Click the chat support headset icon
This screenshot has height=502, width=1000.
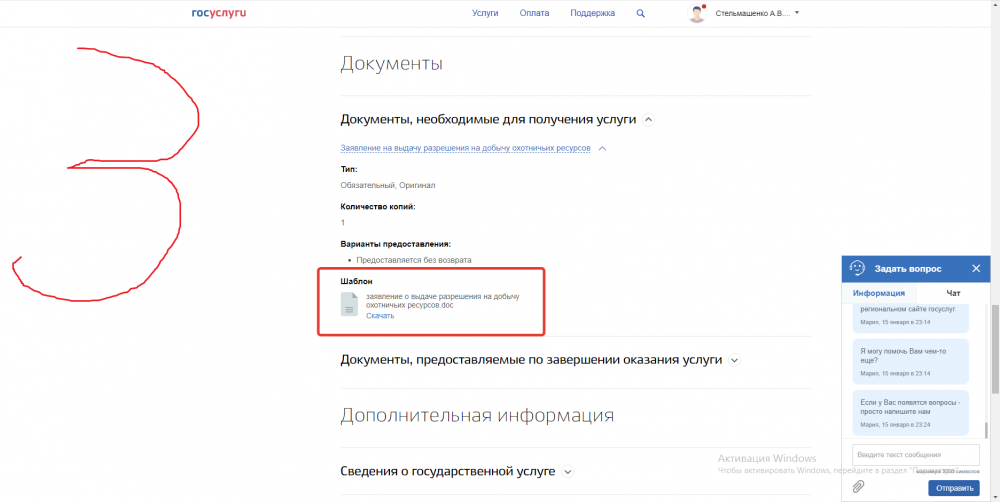point(857,268)
